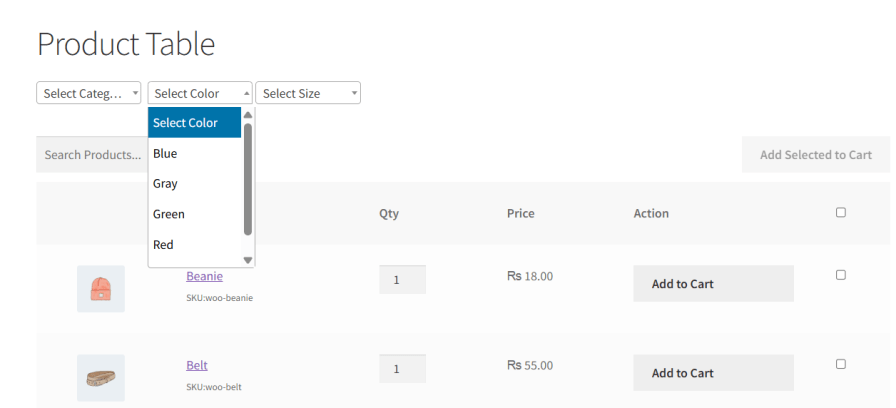Collapse the Select Color dropdown

tap(200, 93)
